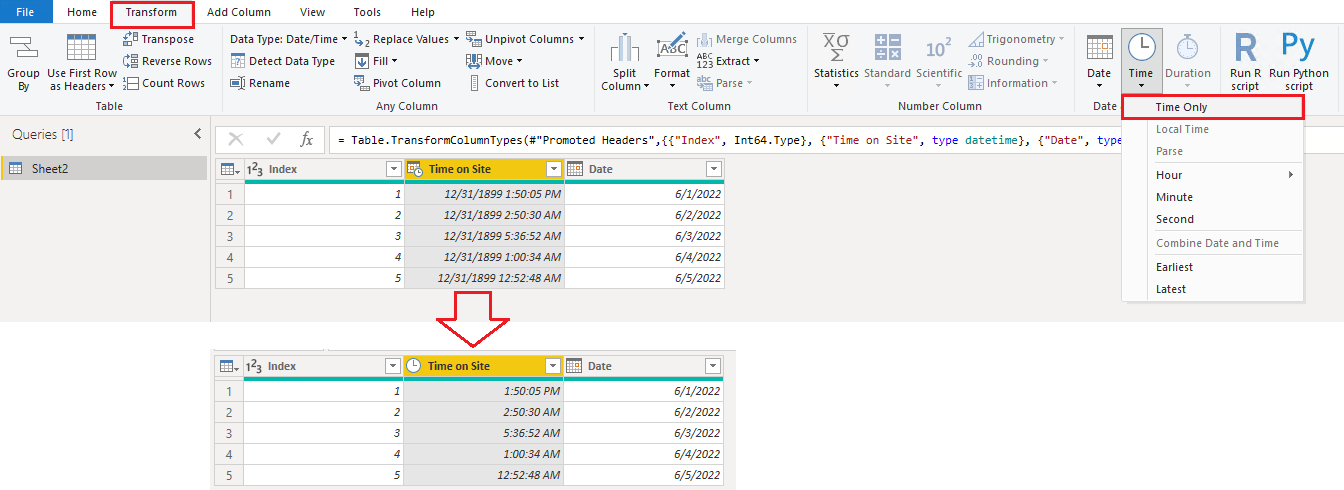Select Time Only menu option
1344x490 pixels.
tap(1213, 107)
